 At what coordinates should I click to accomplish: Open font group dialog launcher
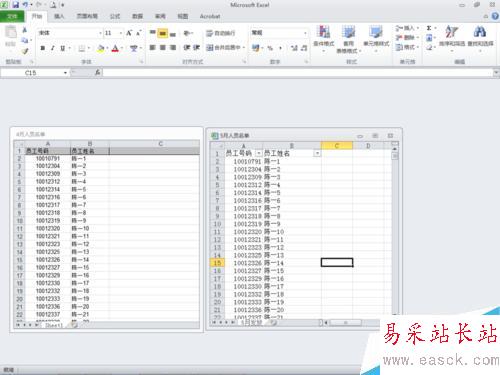click(141, 62)
